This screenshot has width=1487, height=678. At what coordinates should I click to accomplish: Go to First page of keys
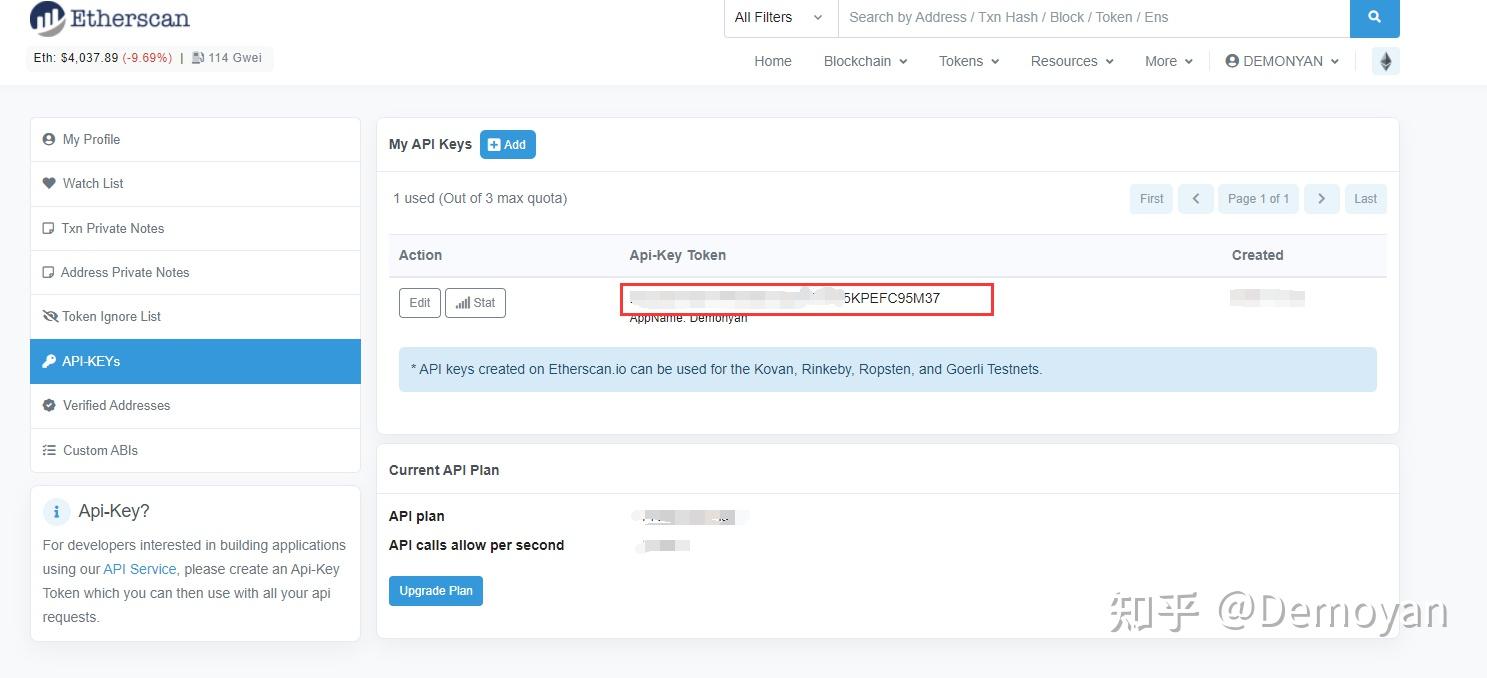(1151, 199)
